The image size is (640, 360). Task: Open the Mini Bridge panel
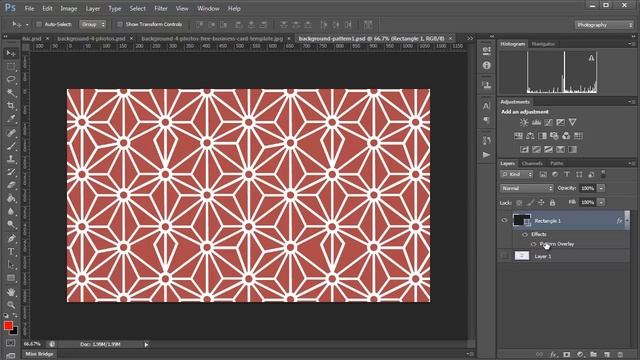click(39, 354)
